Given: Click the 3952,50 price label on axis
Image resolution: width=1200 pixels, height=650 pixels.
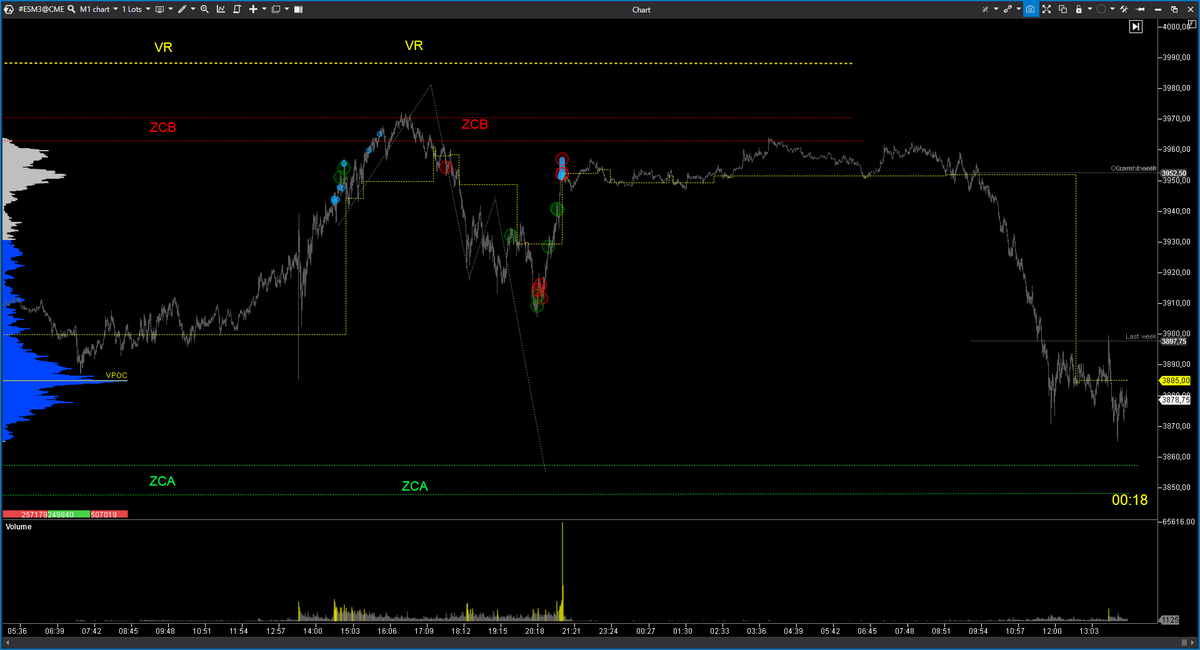Looking at the screenshot, I should [x=1175, y=172].
